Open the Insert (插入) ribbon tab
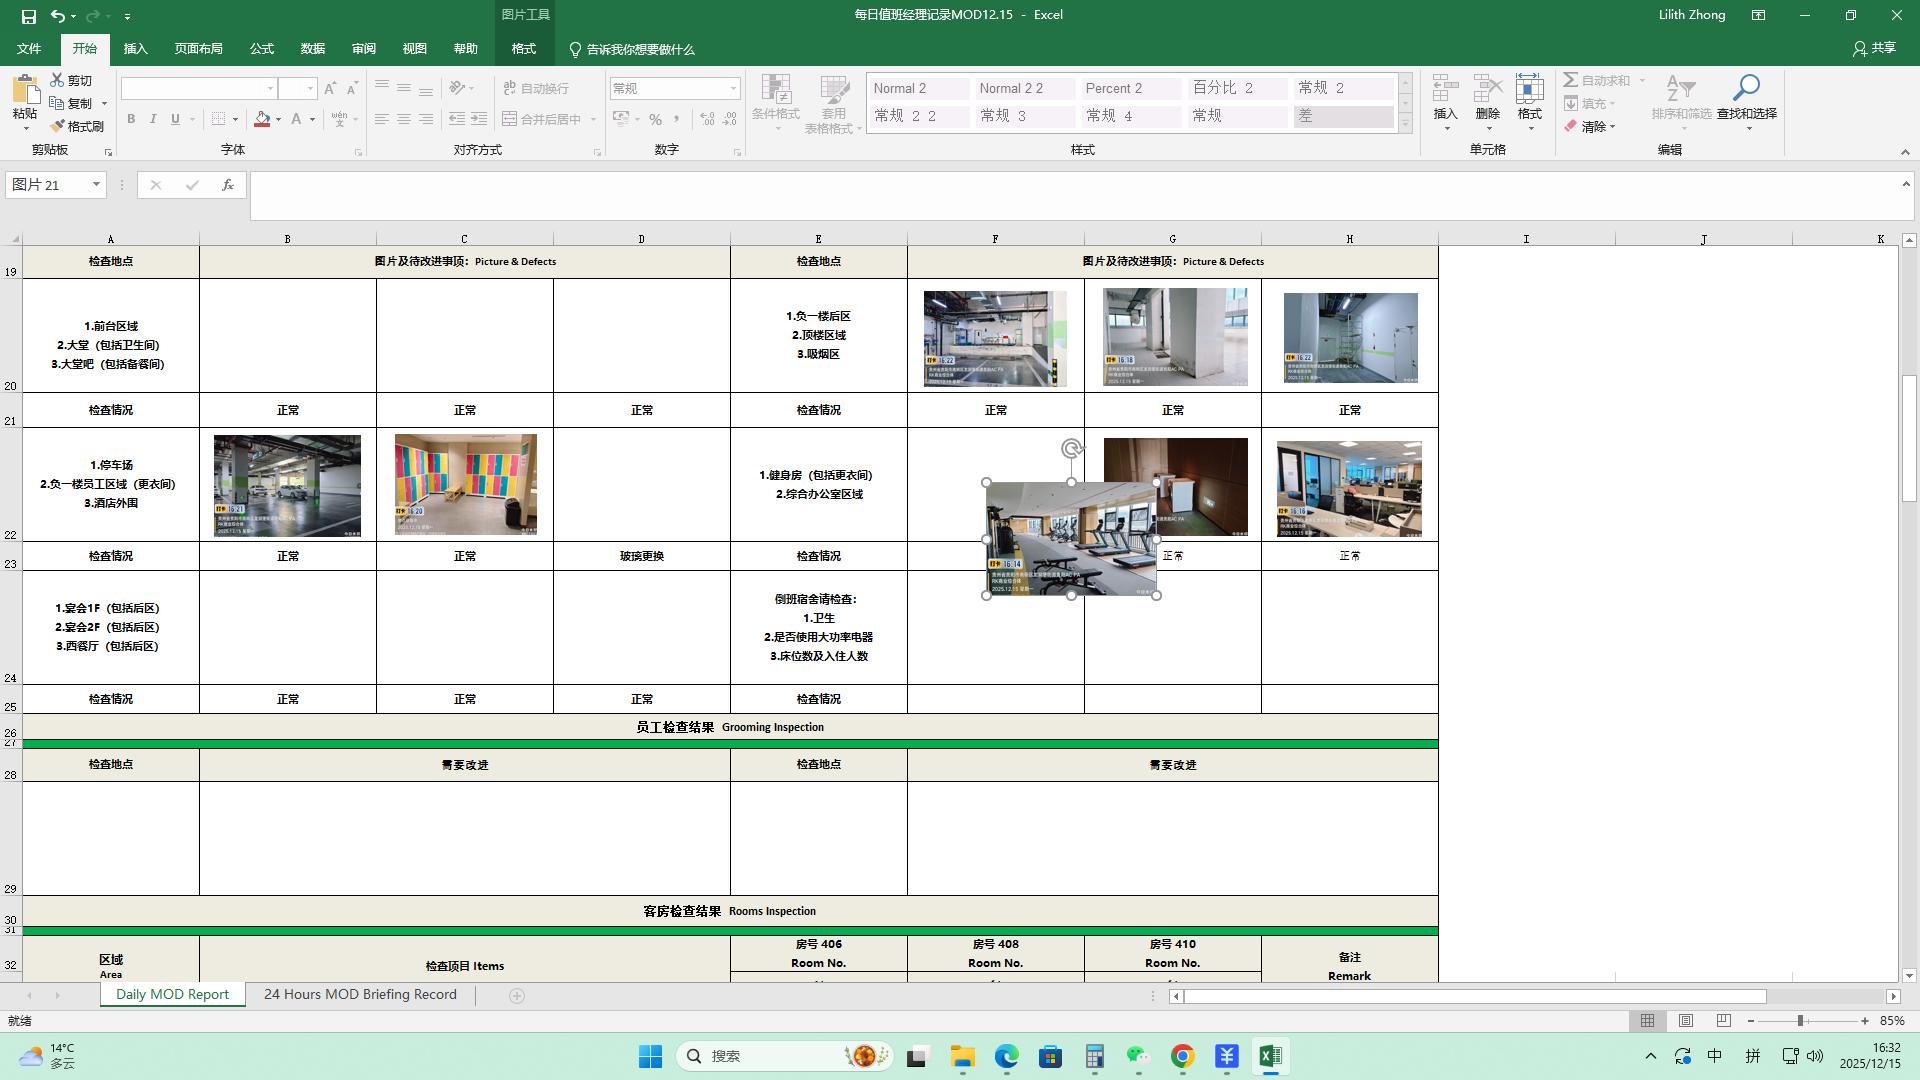Image resolution: width=1920 pixels, height=1080 pixels. pyautogui.click(x=135, y=48)
